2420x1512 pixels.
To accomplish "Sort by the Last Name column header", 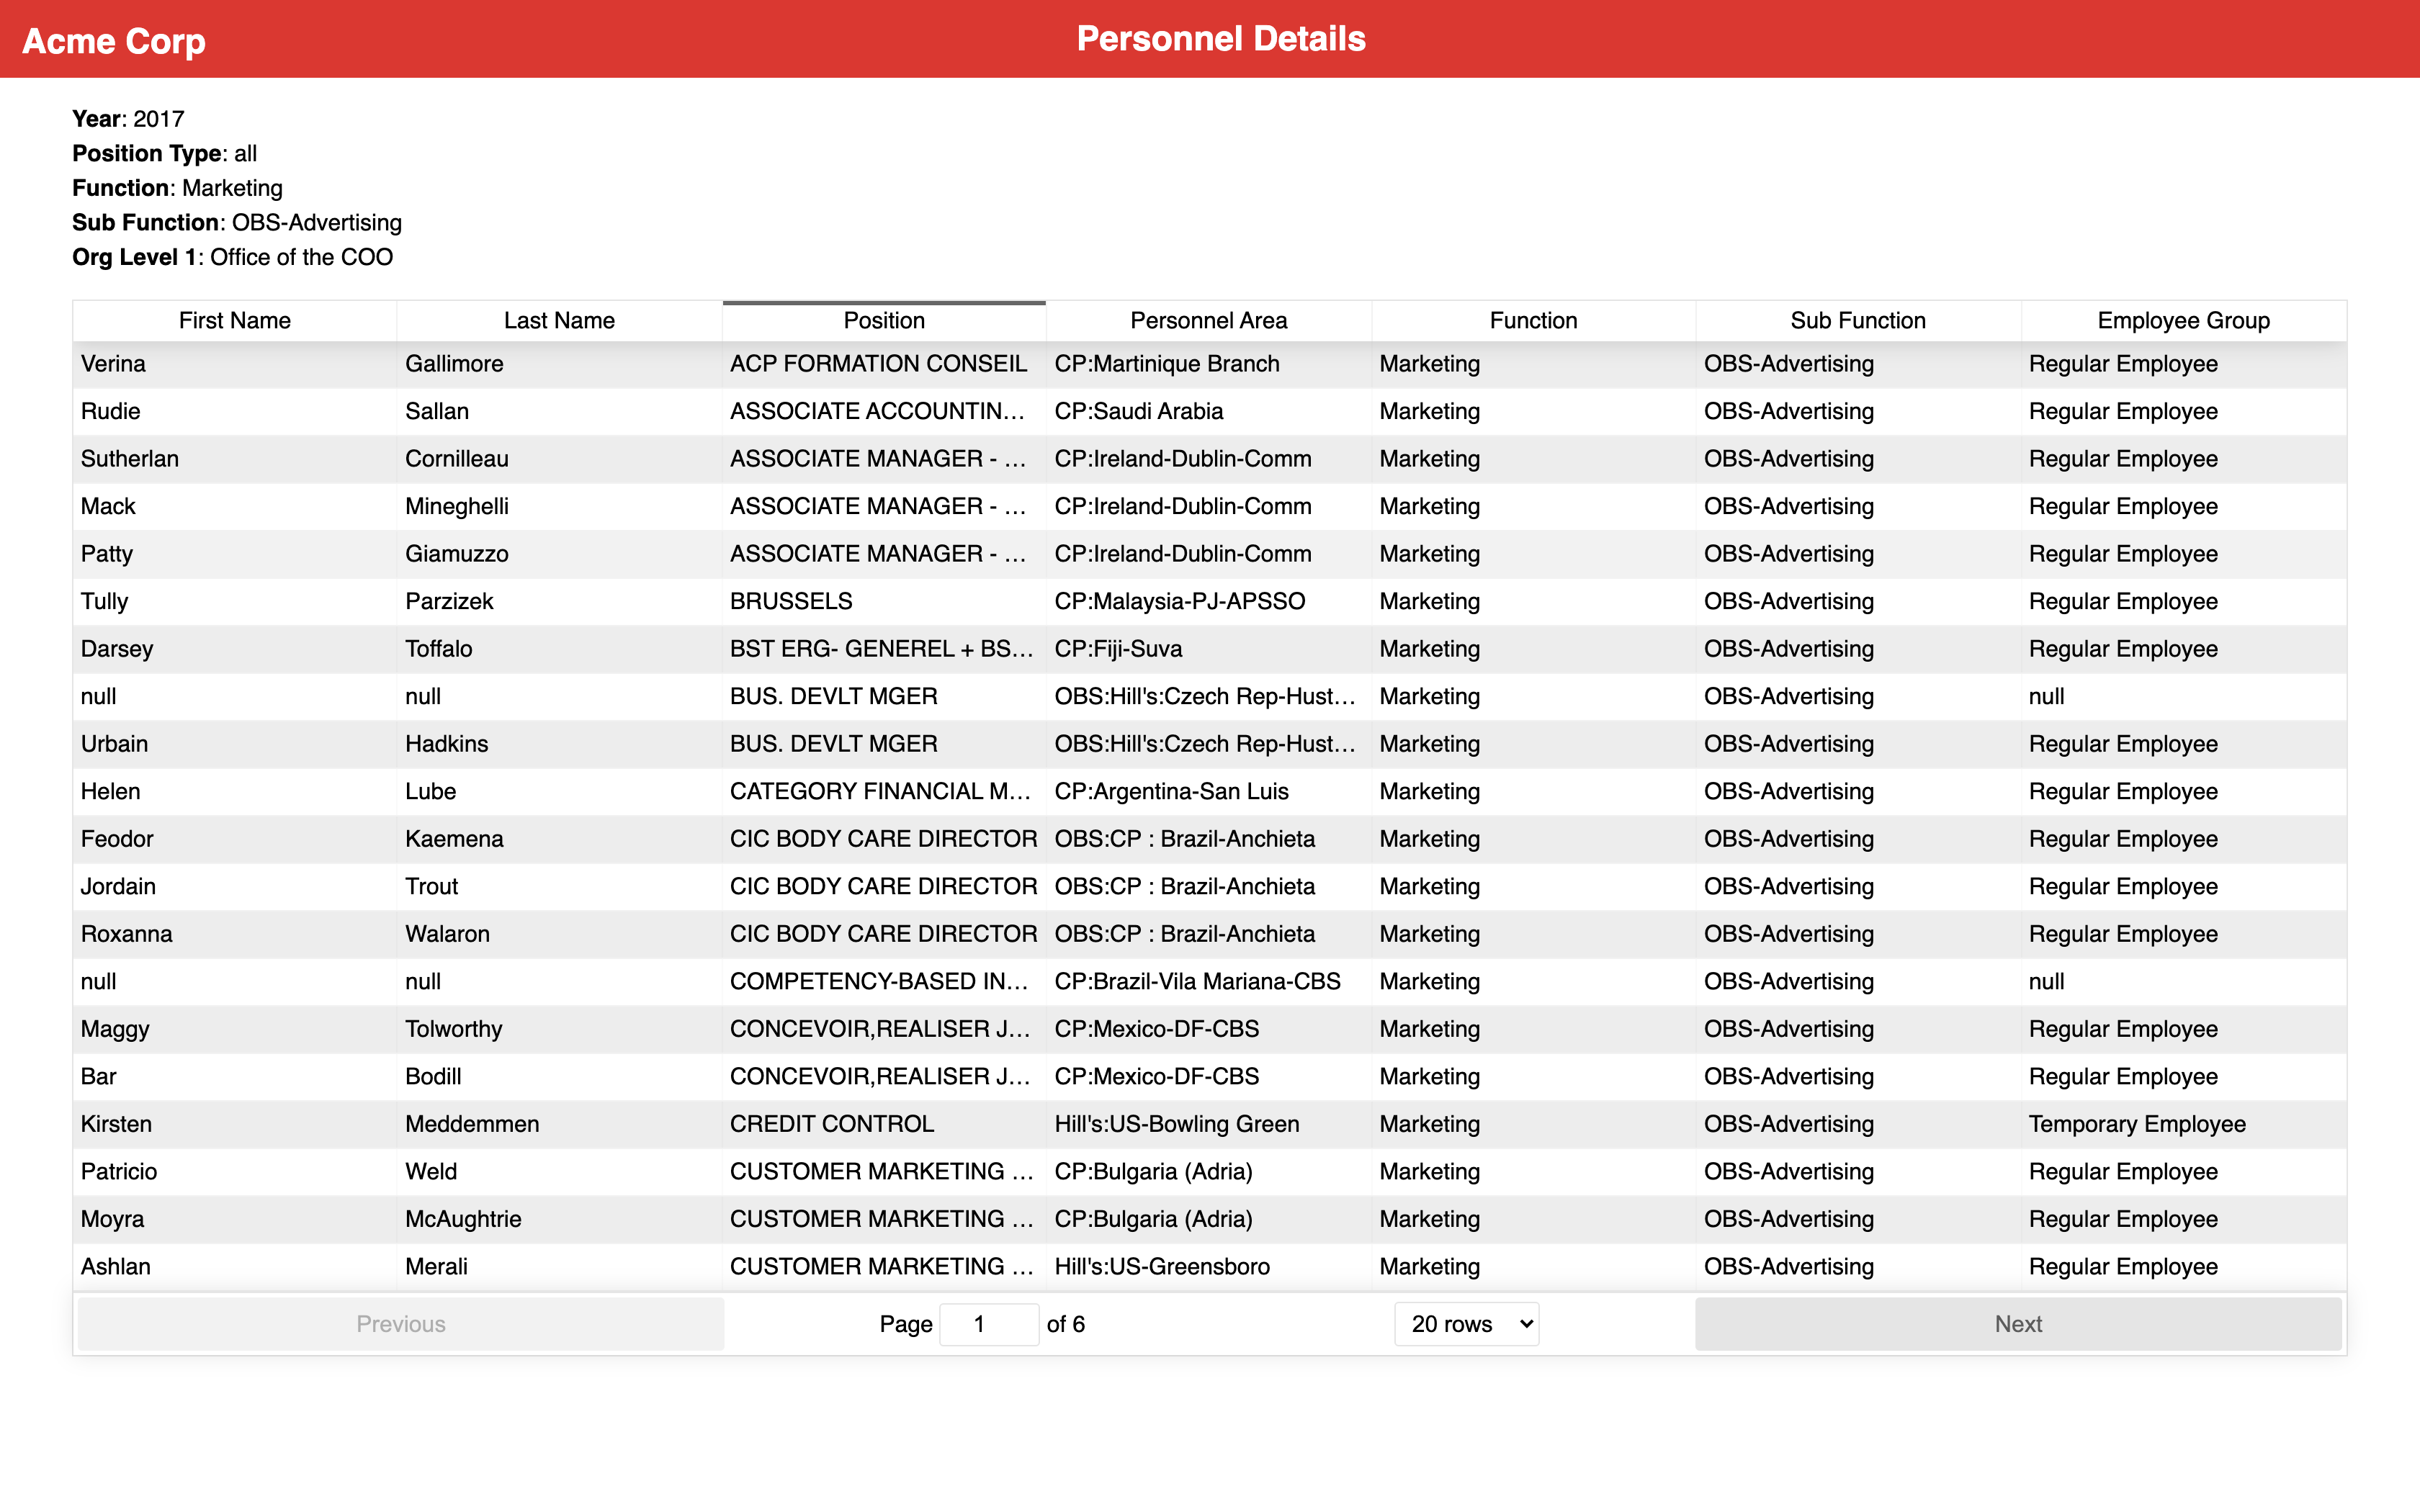I will 559,320.
